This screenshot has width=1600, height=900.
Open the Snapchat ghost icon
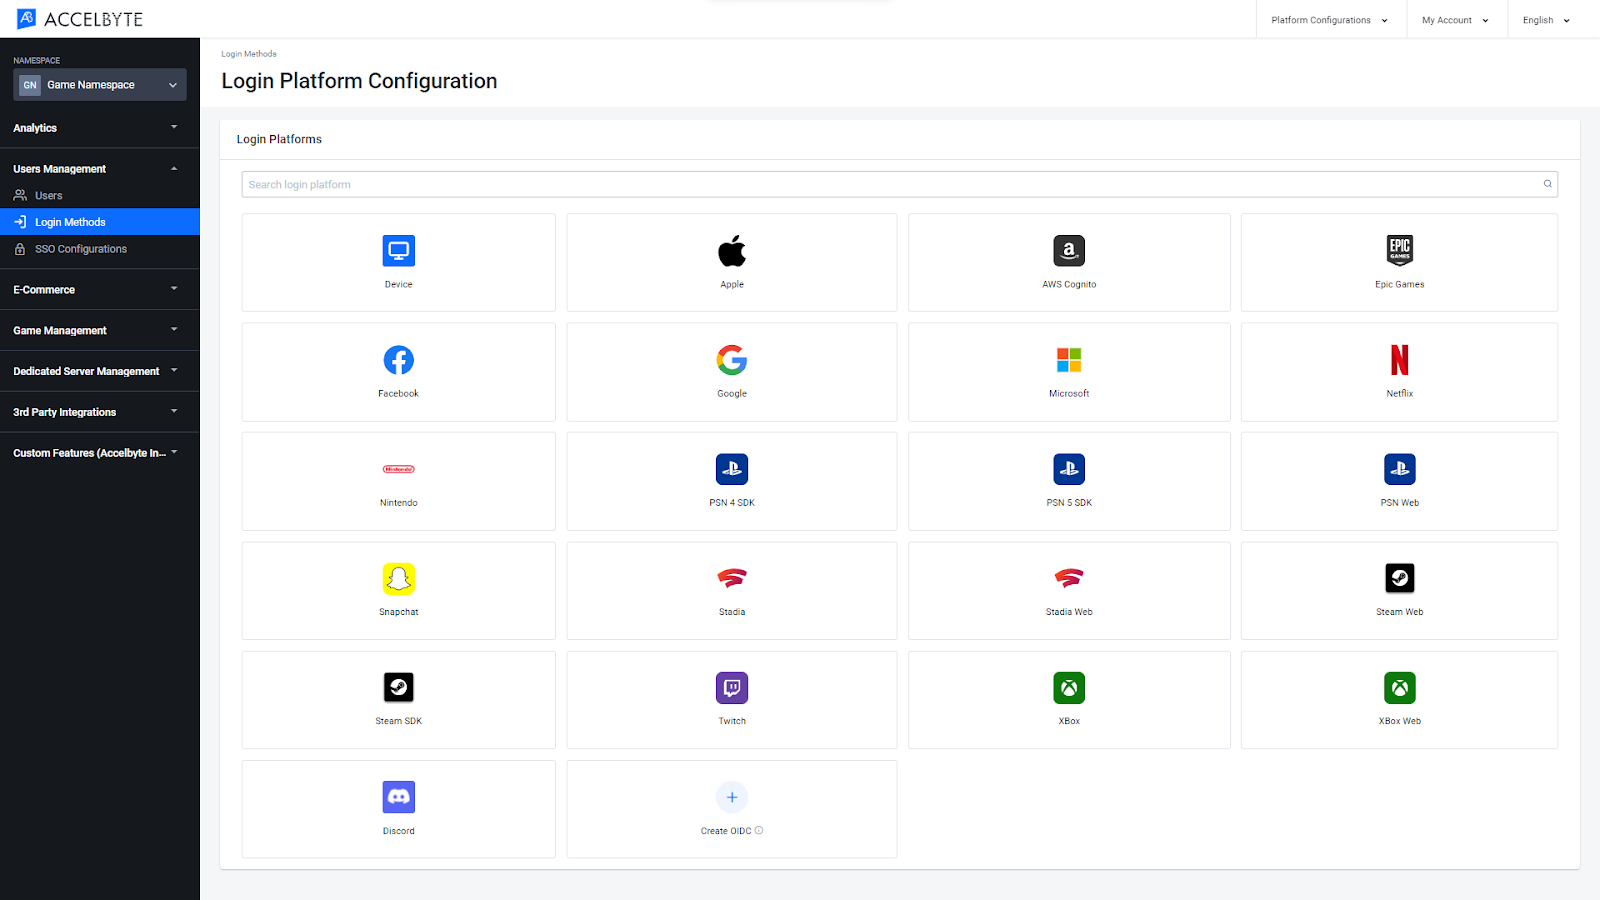coord(398,578)
